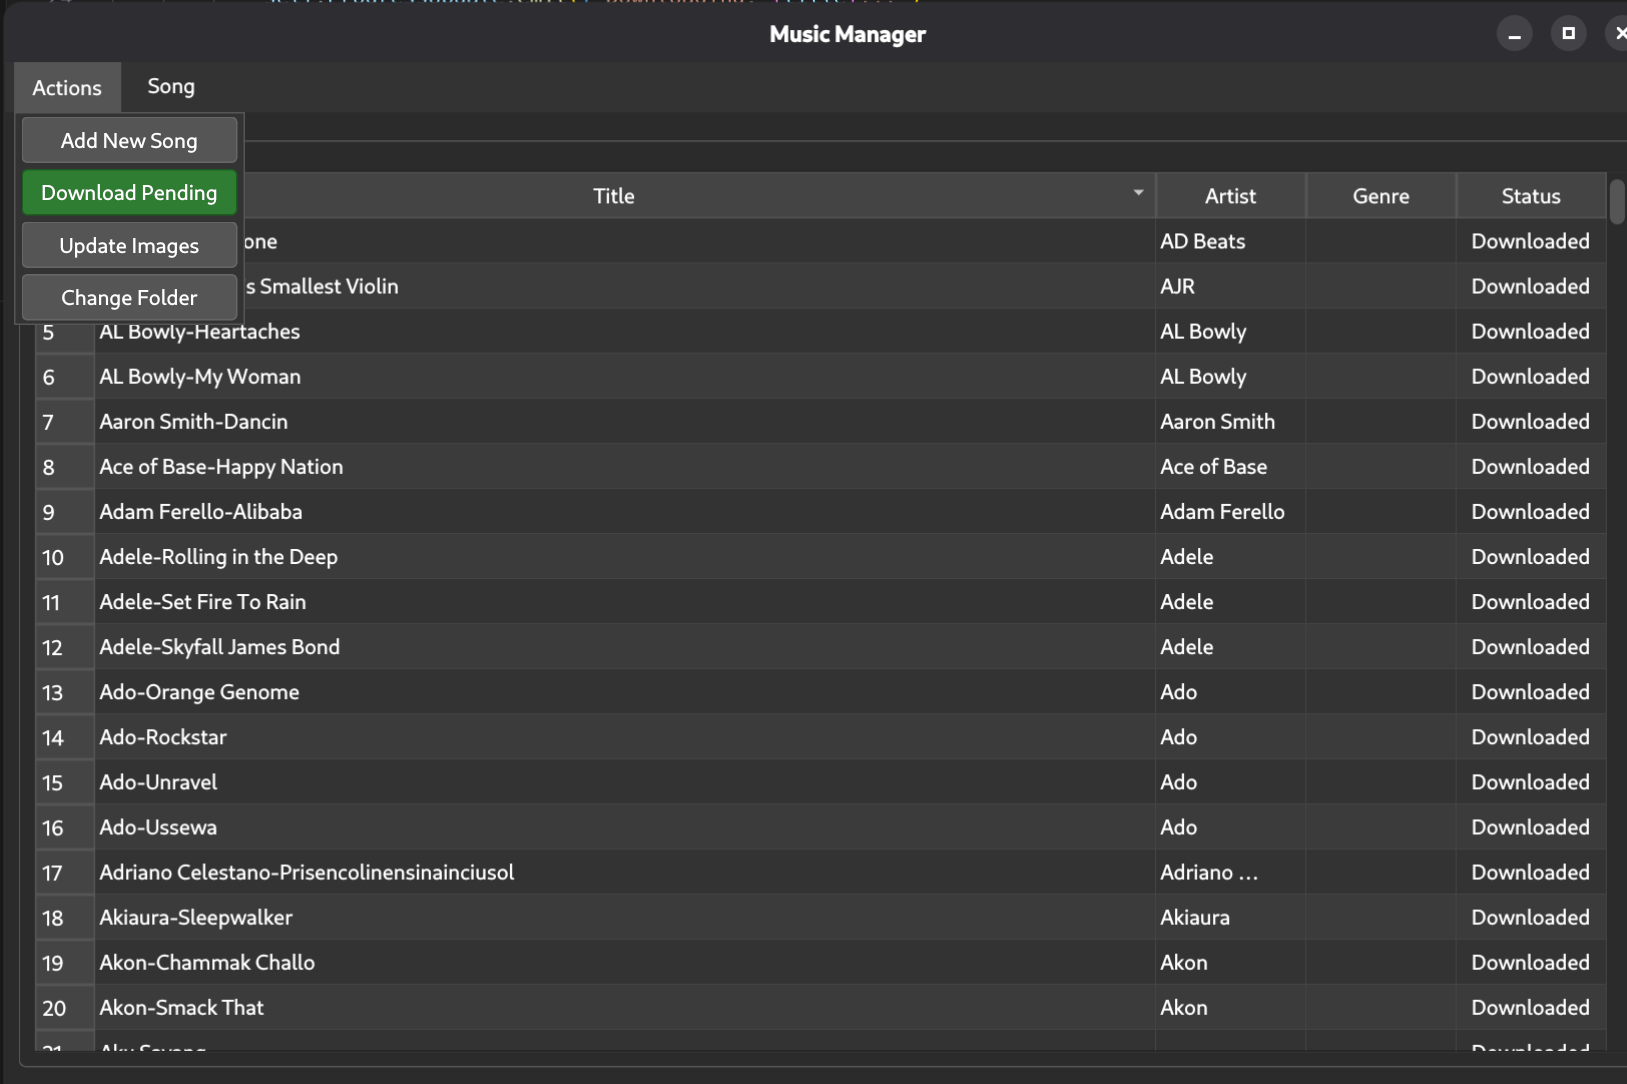This screenshot has height=1084, width=1627.
Task: Open the Song menu
Action: (x=171, y=87)
